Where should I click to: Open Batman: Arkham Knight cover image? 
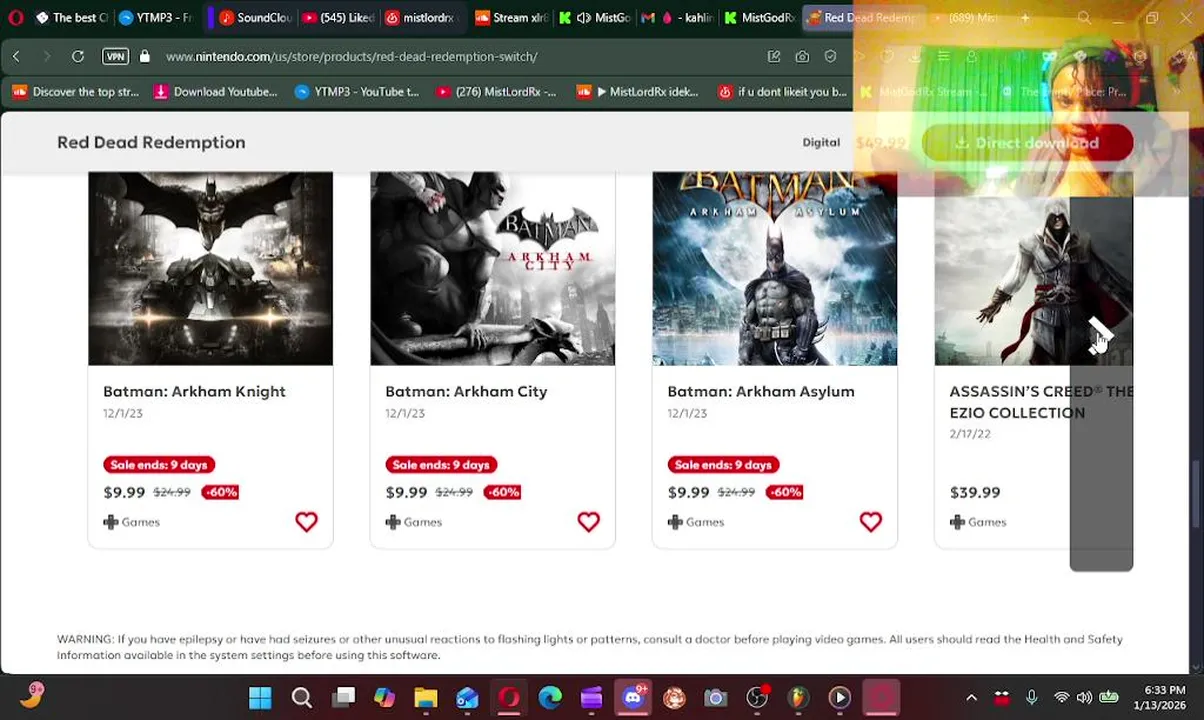click(210, 268)
